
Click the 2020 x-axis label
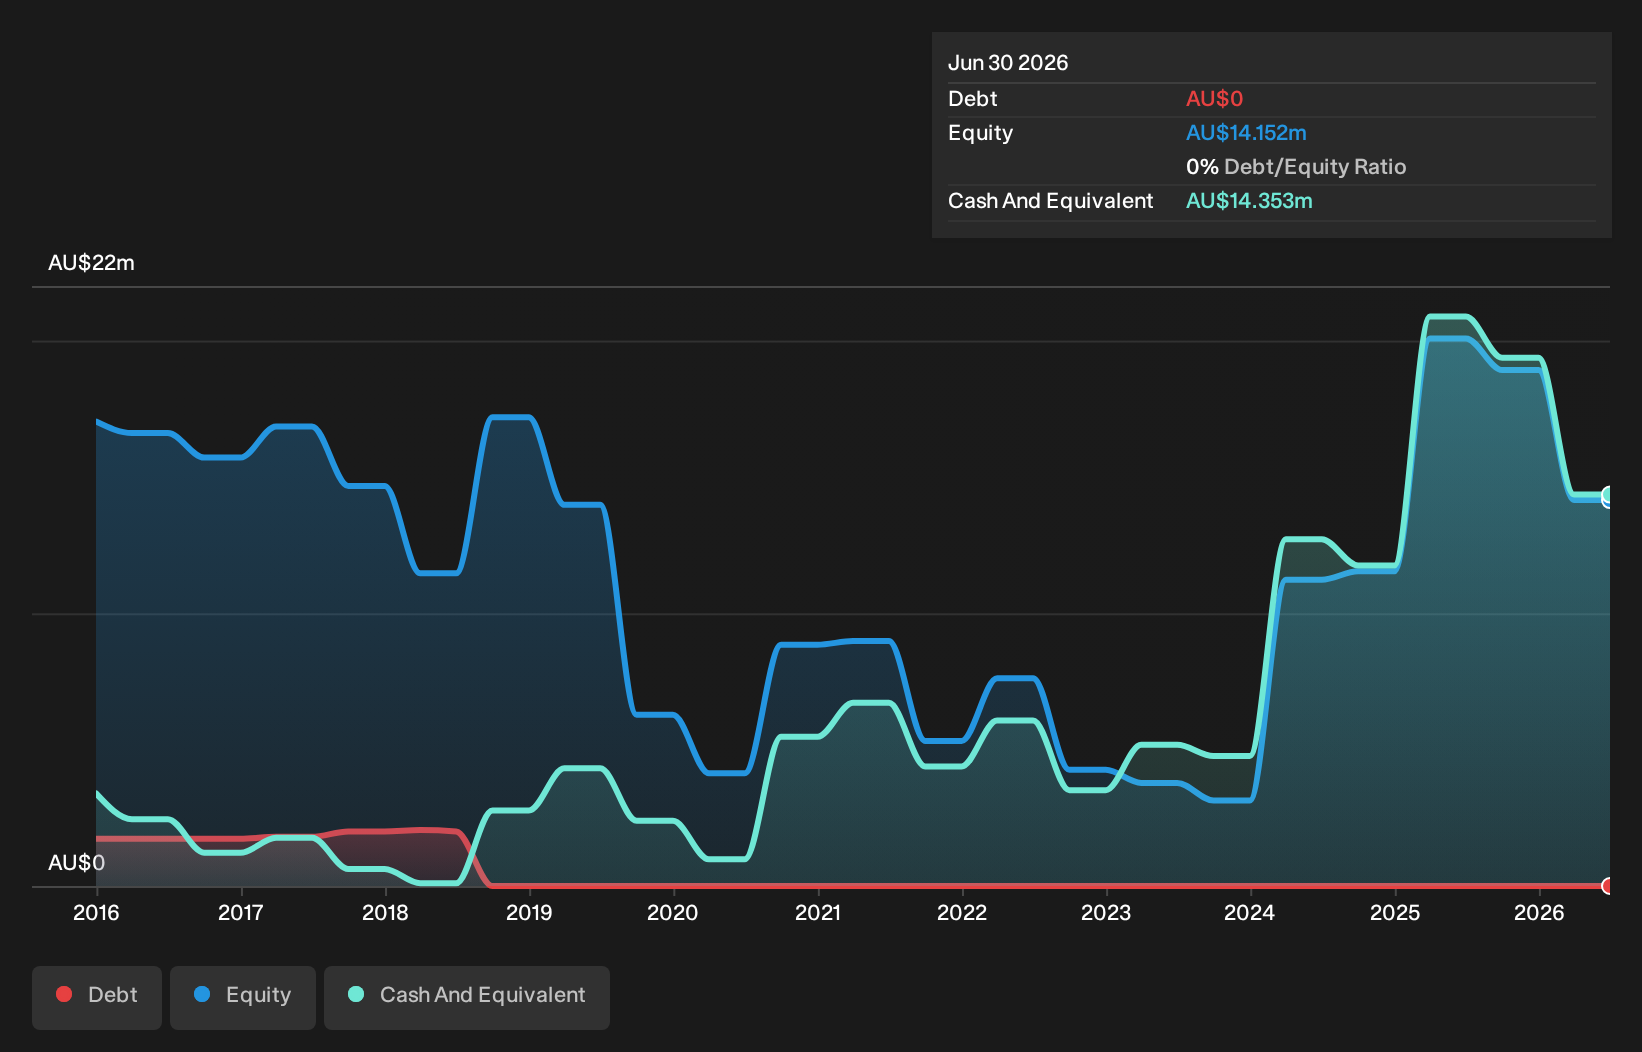pos(673,912)
